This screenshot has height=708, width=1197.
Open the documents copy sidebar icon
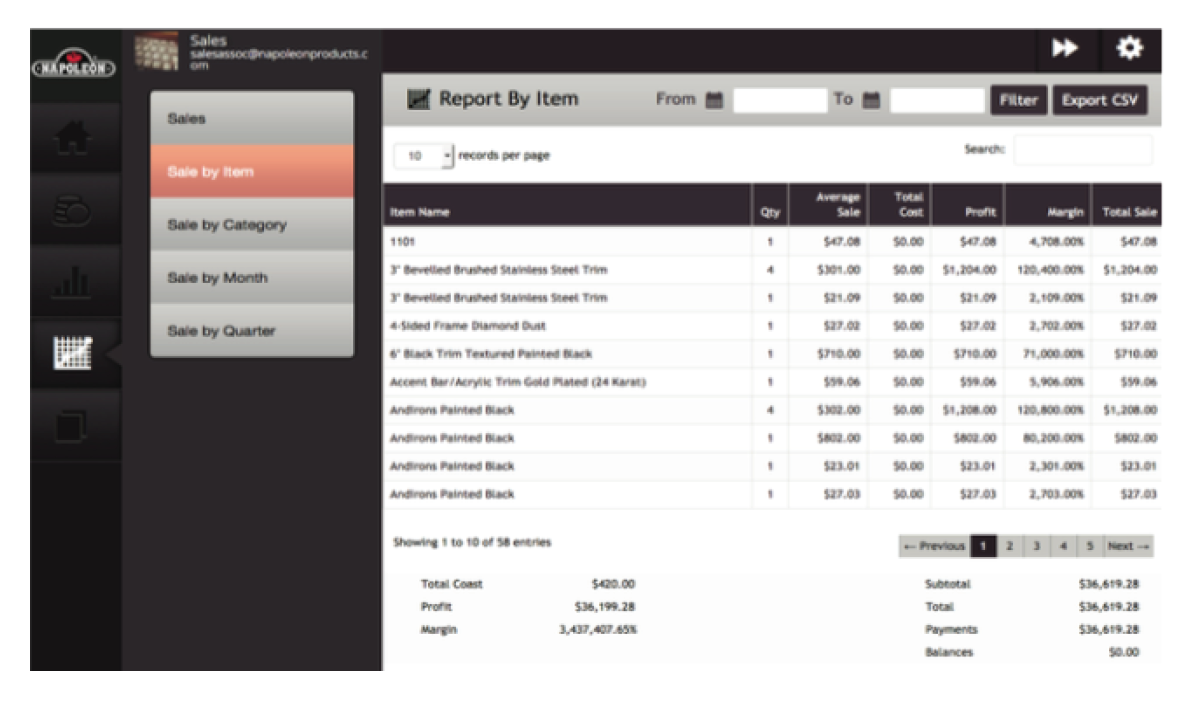pyautogui.click(x=75, y=427)
